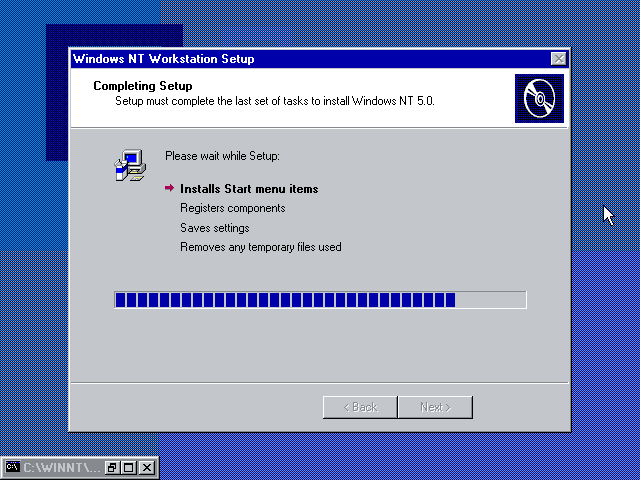
Task: Click the disabled Next button
Action: [x=436, y=407]
